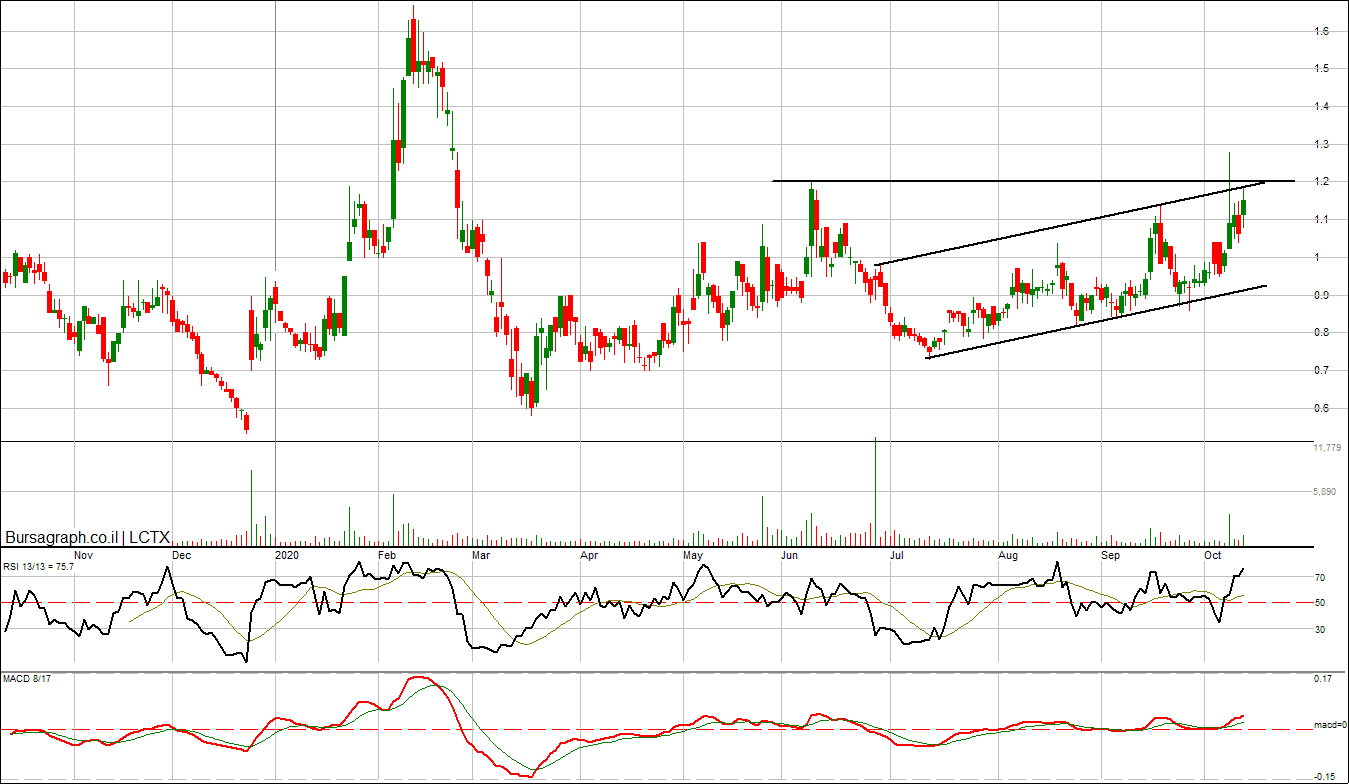The height and width of the screenshot is (784, 1349).
Task: Select the RSI 70 level label
Action: [1320, 578]
